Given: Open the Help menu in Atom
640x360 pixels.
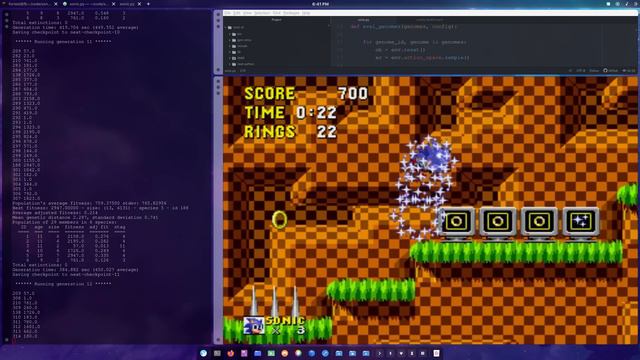Looking at the screenshot, I should click(306, 13).
